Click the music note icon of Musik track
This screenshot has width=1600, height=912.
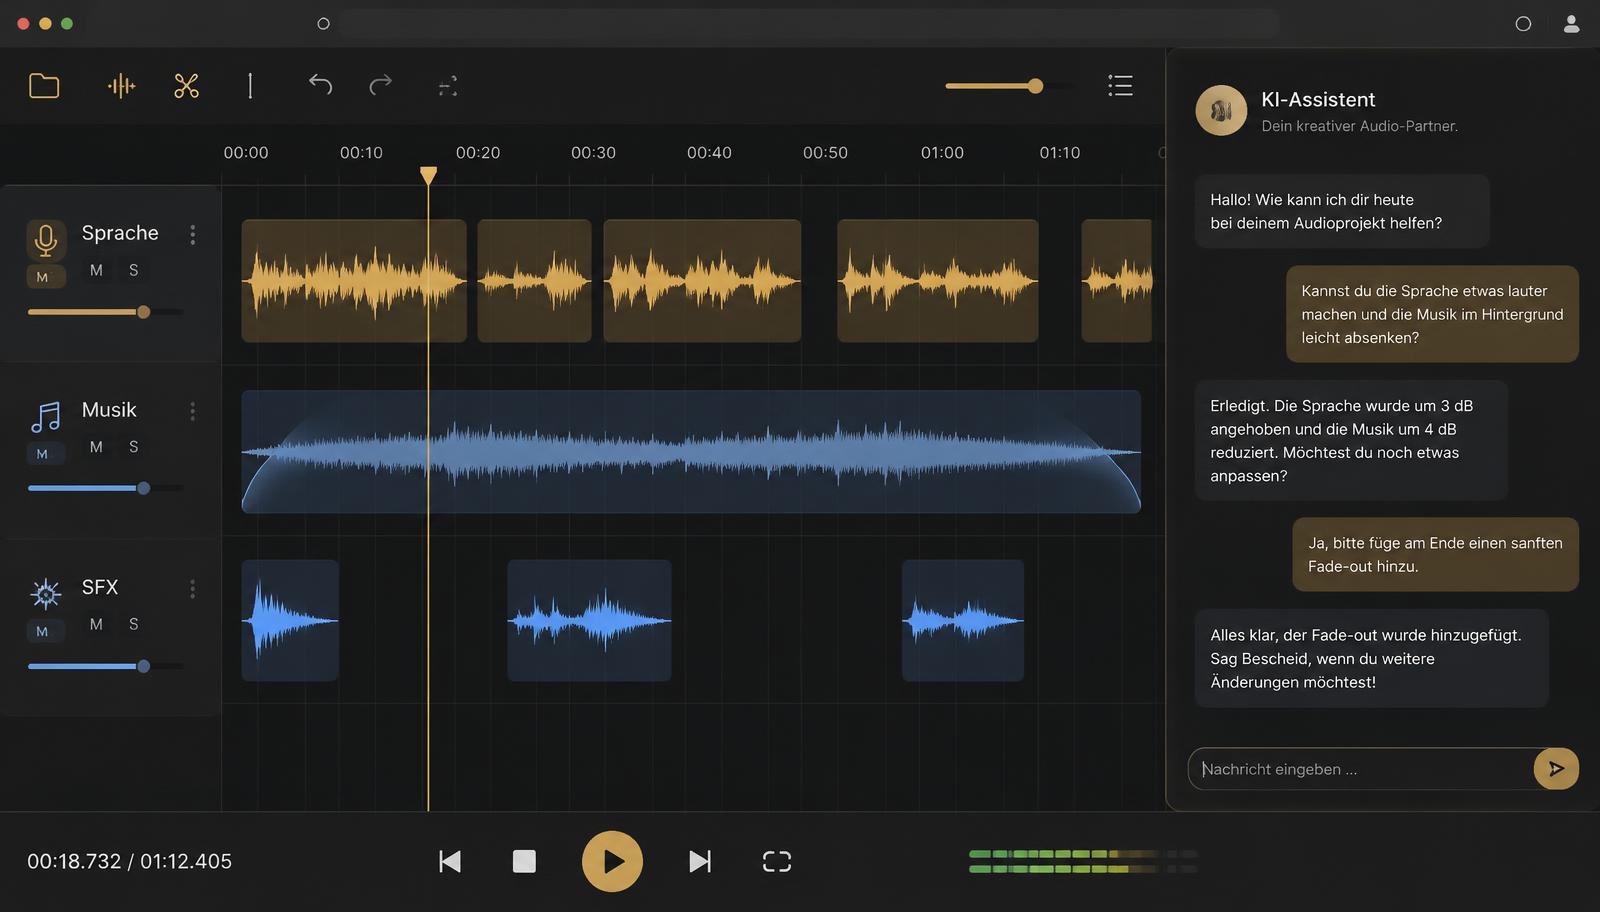[x=45, y=416]
